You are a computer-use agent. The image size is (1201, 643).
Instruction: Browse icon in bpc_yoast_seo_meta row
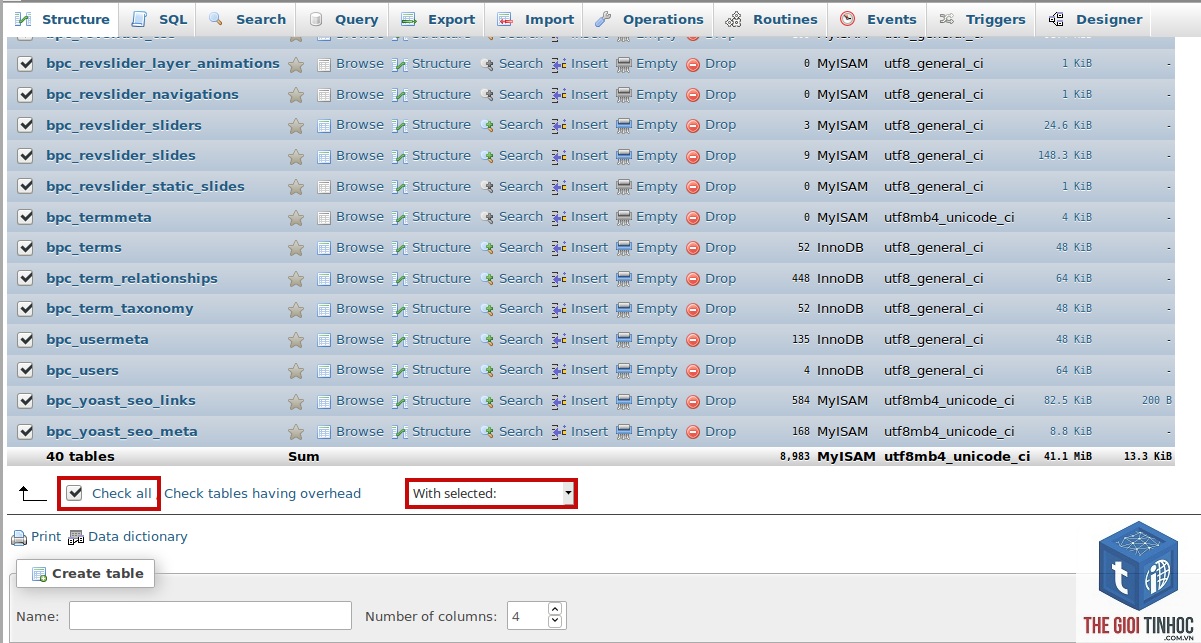(324, 432)
